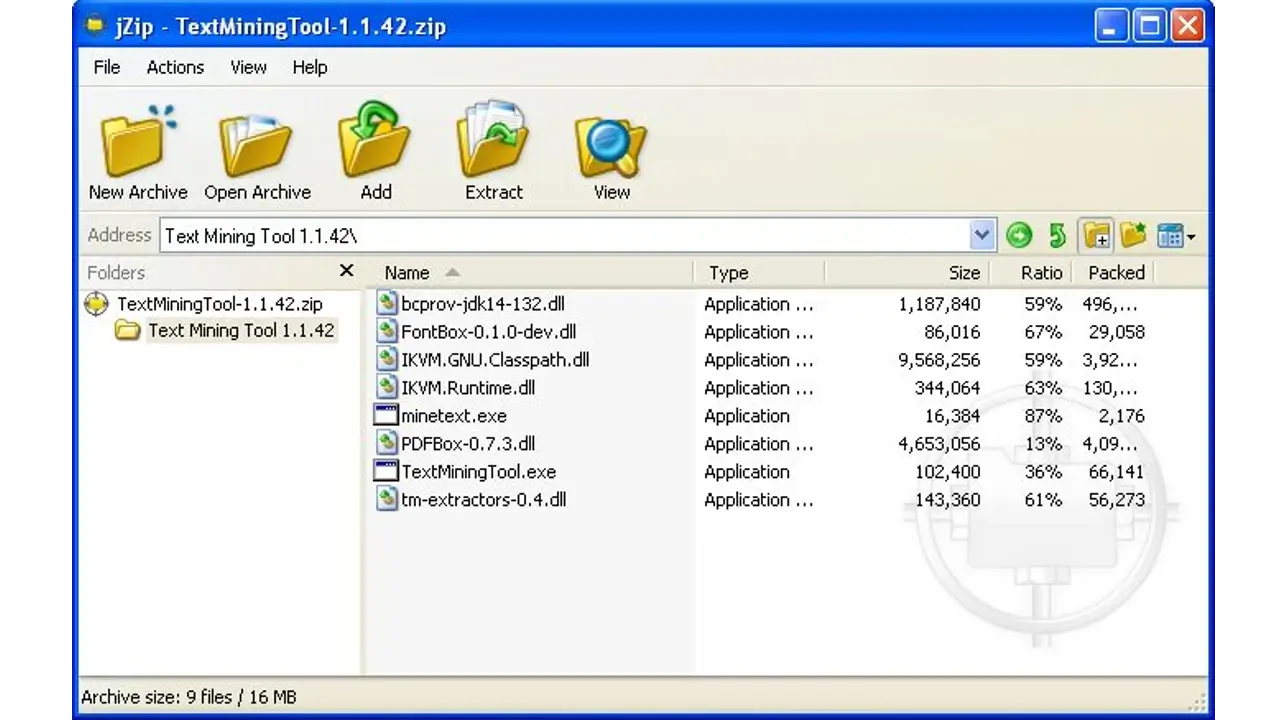
Task: Maximize the jZip window
Action: [x=1149, y=26]
